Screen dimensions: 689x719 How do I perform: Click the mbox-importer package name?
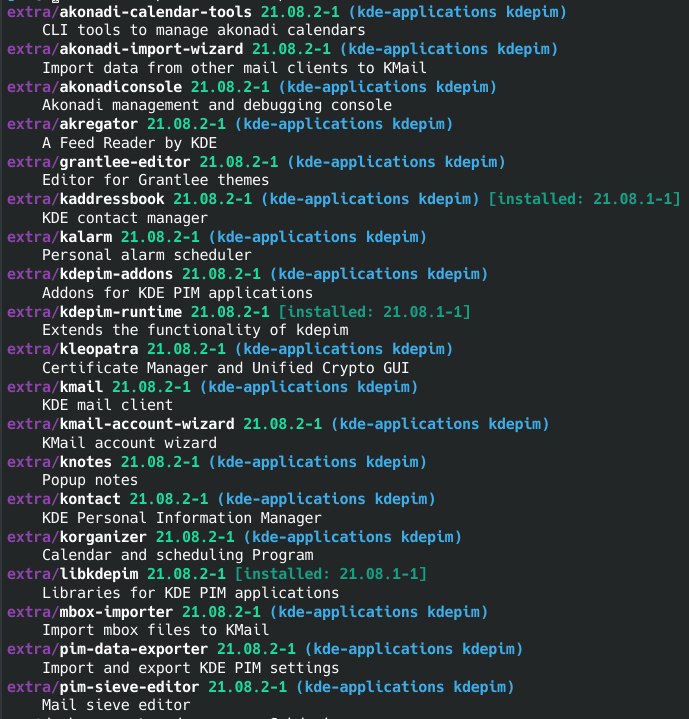[116, 612]
